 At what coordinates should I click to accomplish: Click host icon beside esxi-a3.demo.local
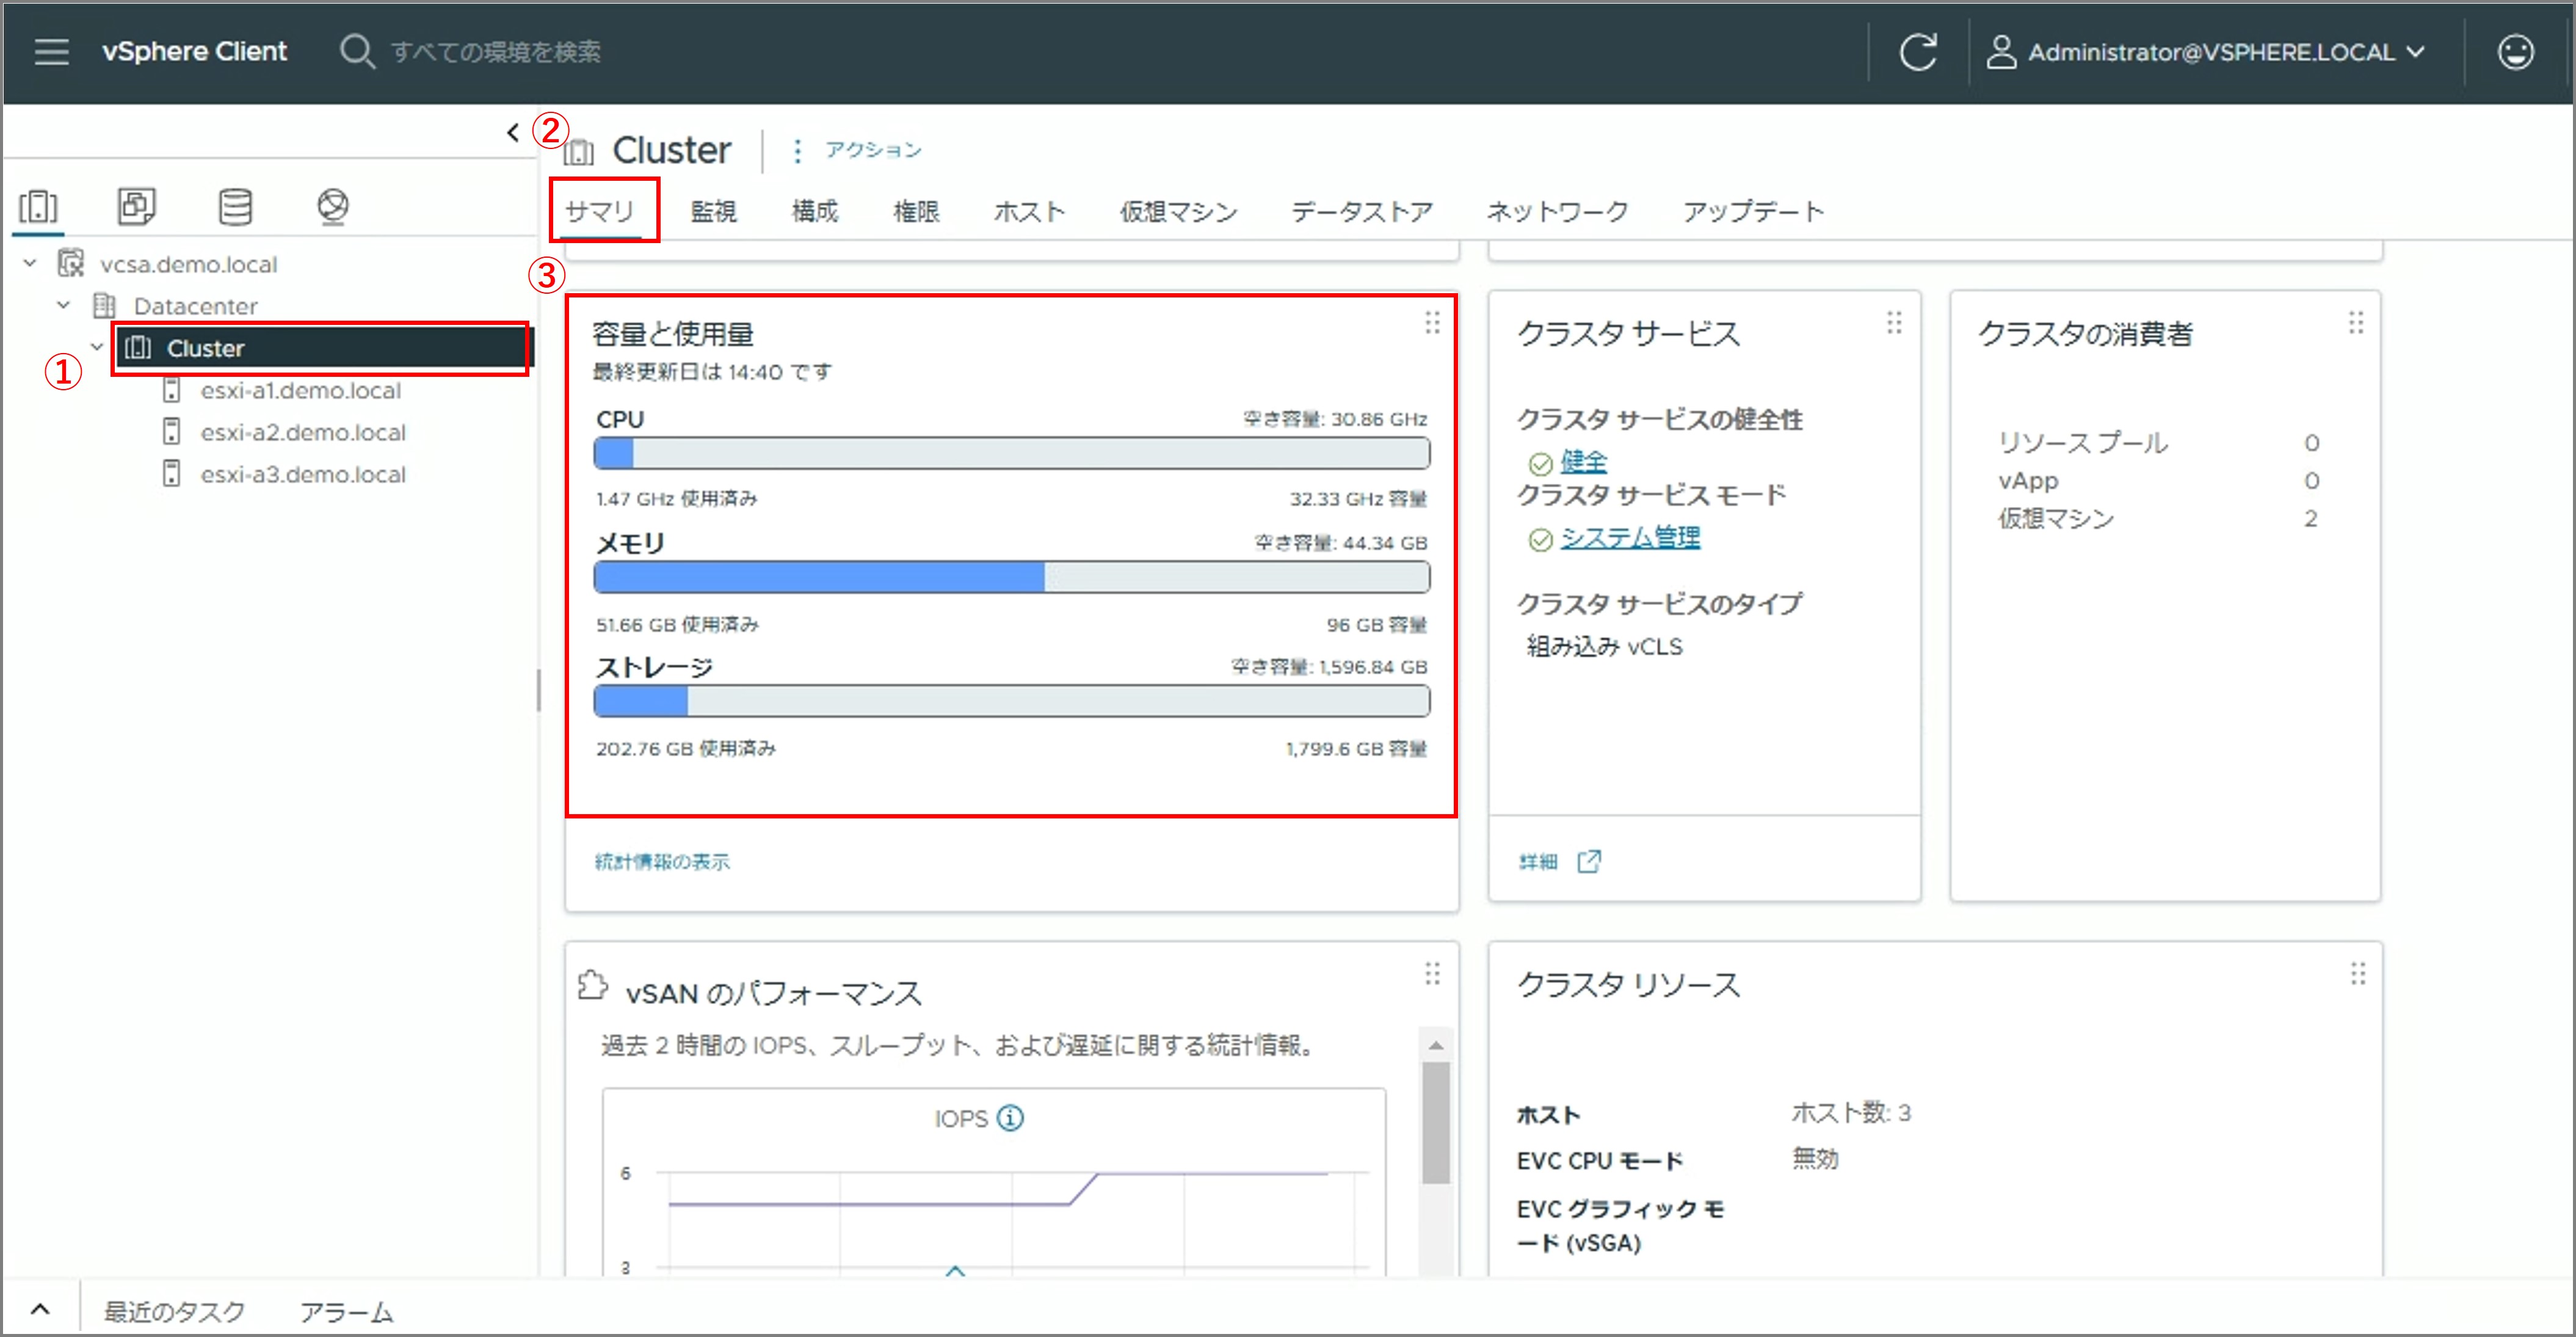pyautogui.click(x=172, y=474)
